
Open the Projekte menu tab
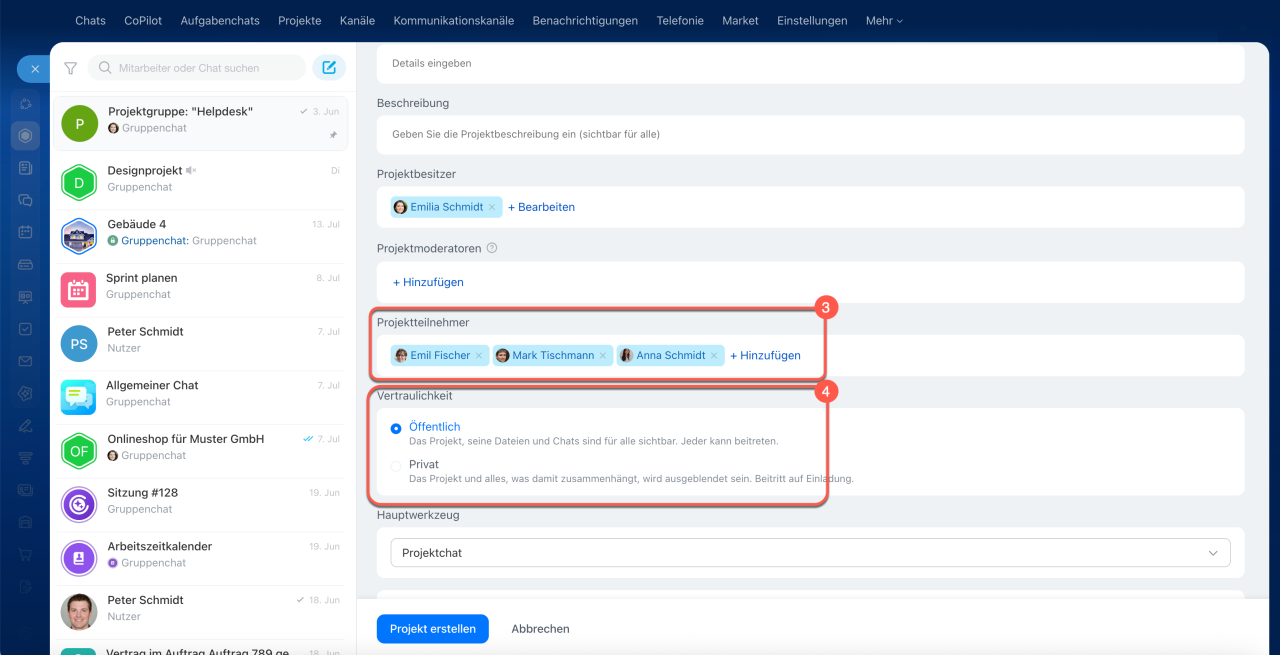tap(300, 20)
